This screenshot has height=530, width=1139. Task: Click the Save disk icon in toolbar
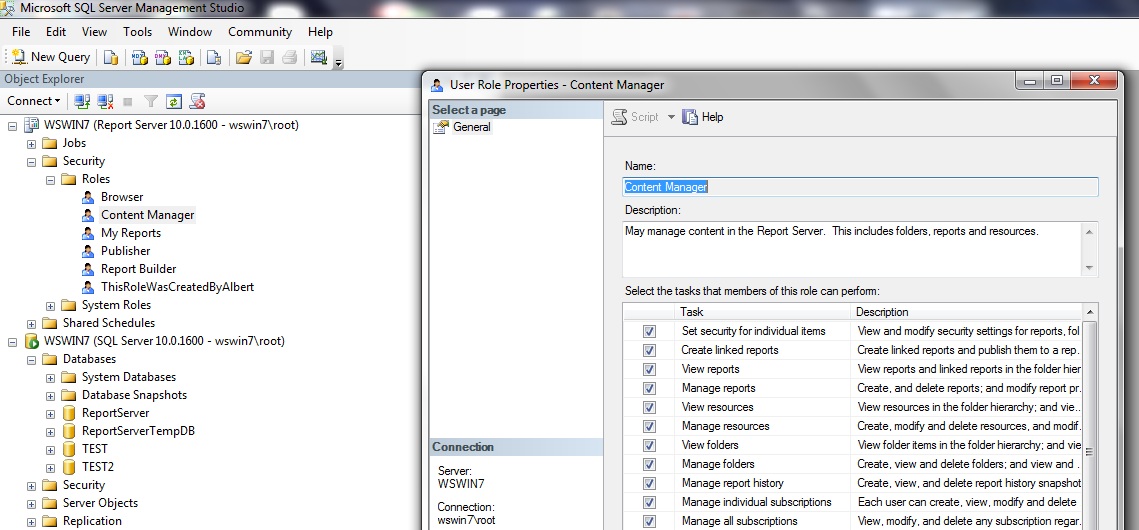click(x=267, y=57)
